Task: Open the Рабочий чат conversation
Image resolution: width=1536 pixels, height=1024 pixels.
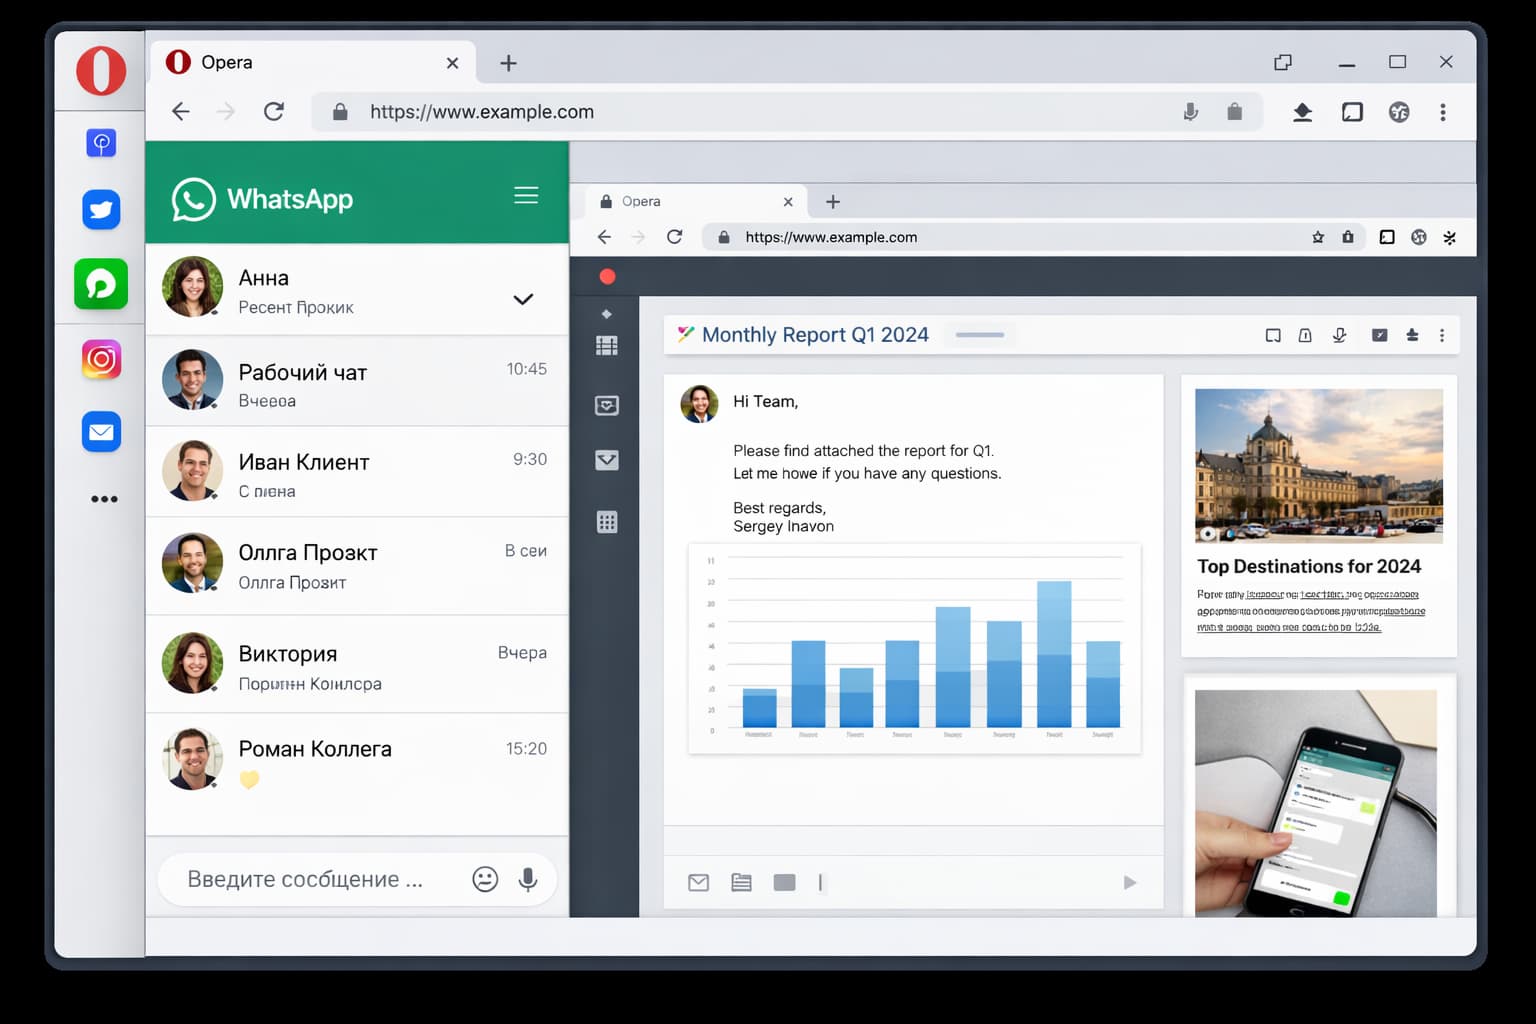Action: coord(357,383)
